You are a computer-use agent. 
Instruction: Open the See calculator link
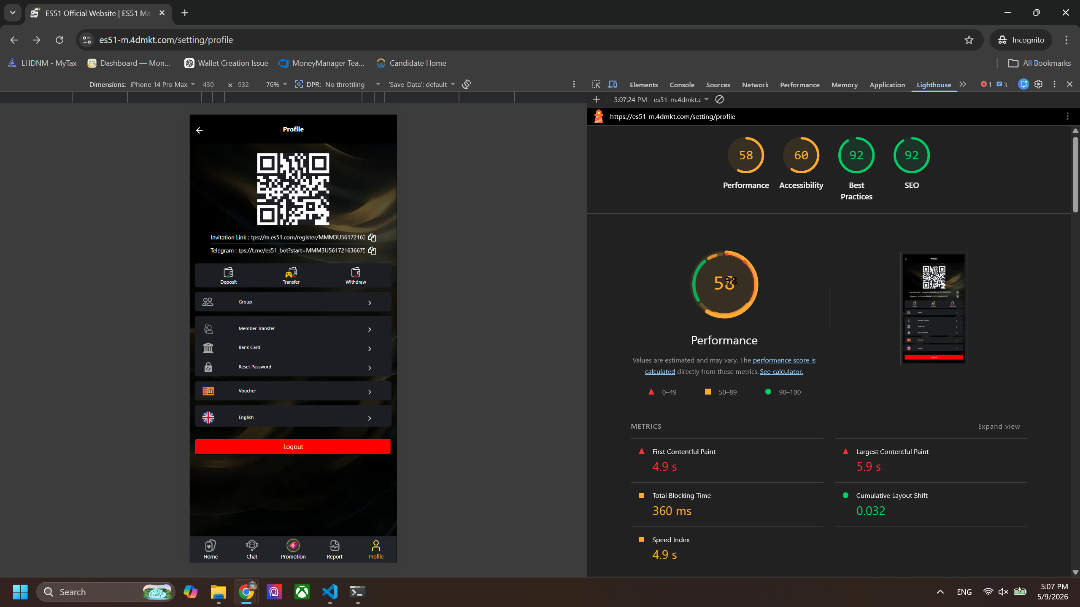tap(781, 371)
